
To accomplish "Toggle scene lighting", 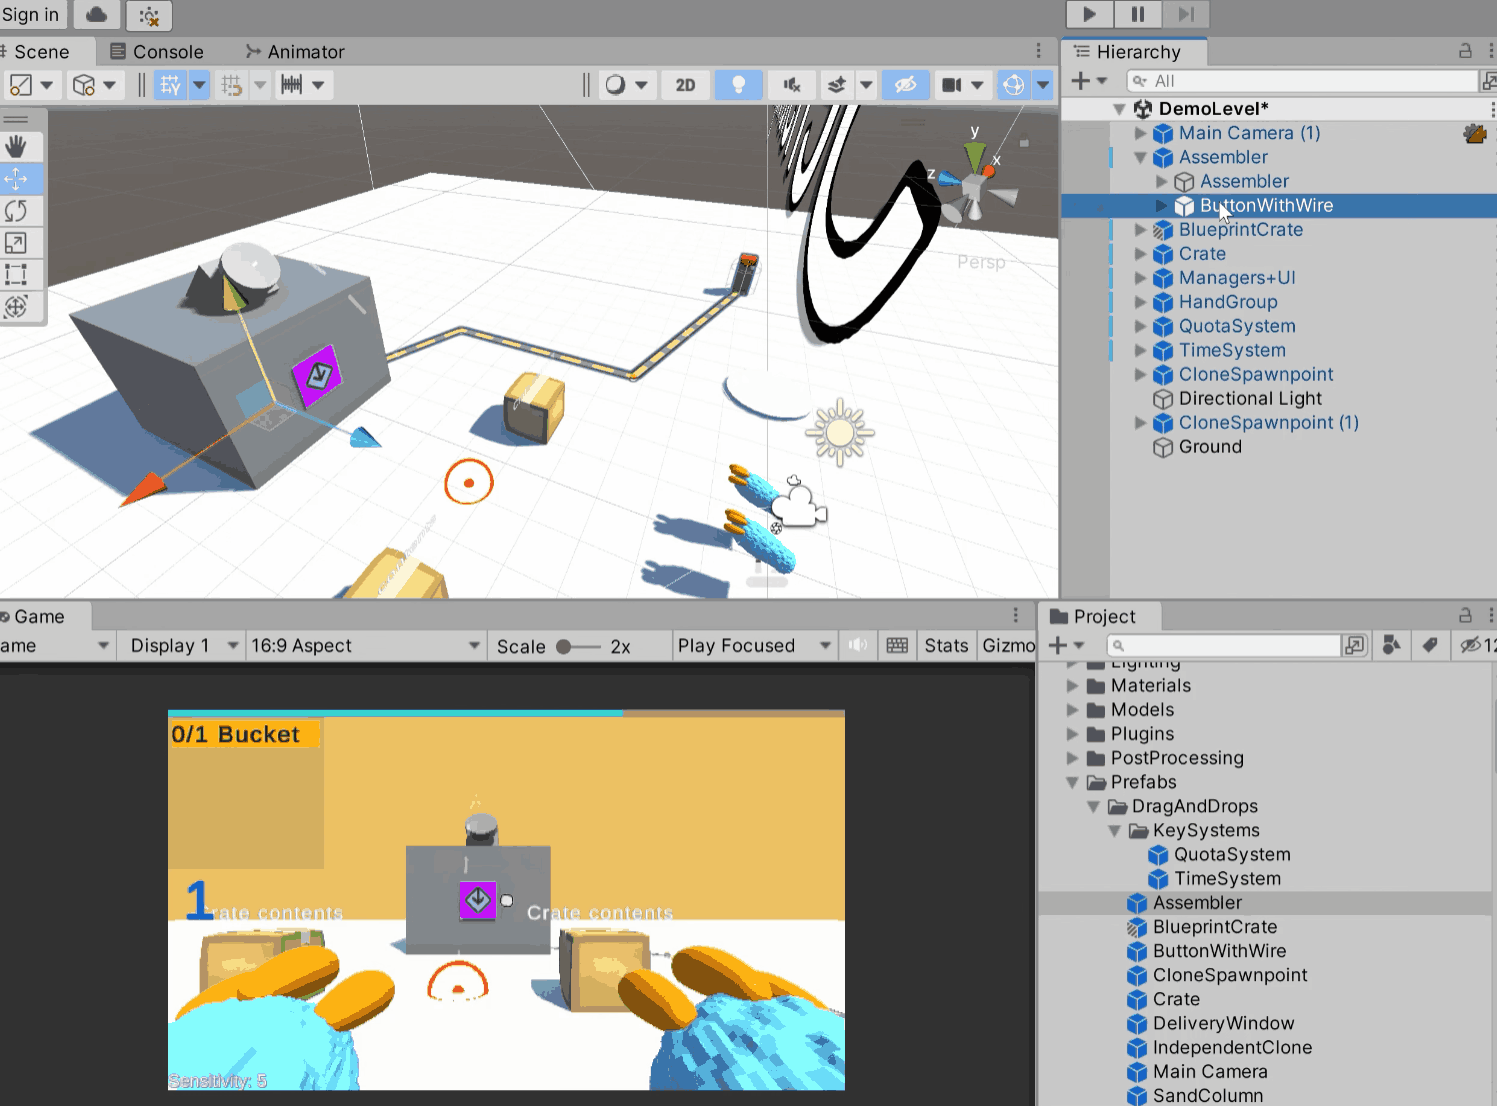I will (739, 85).
